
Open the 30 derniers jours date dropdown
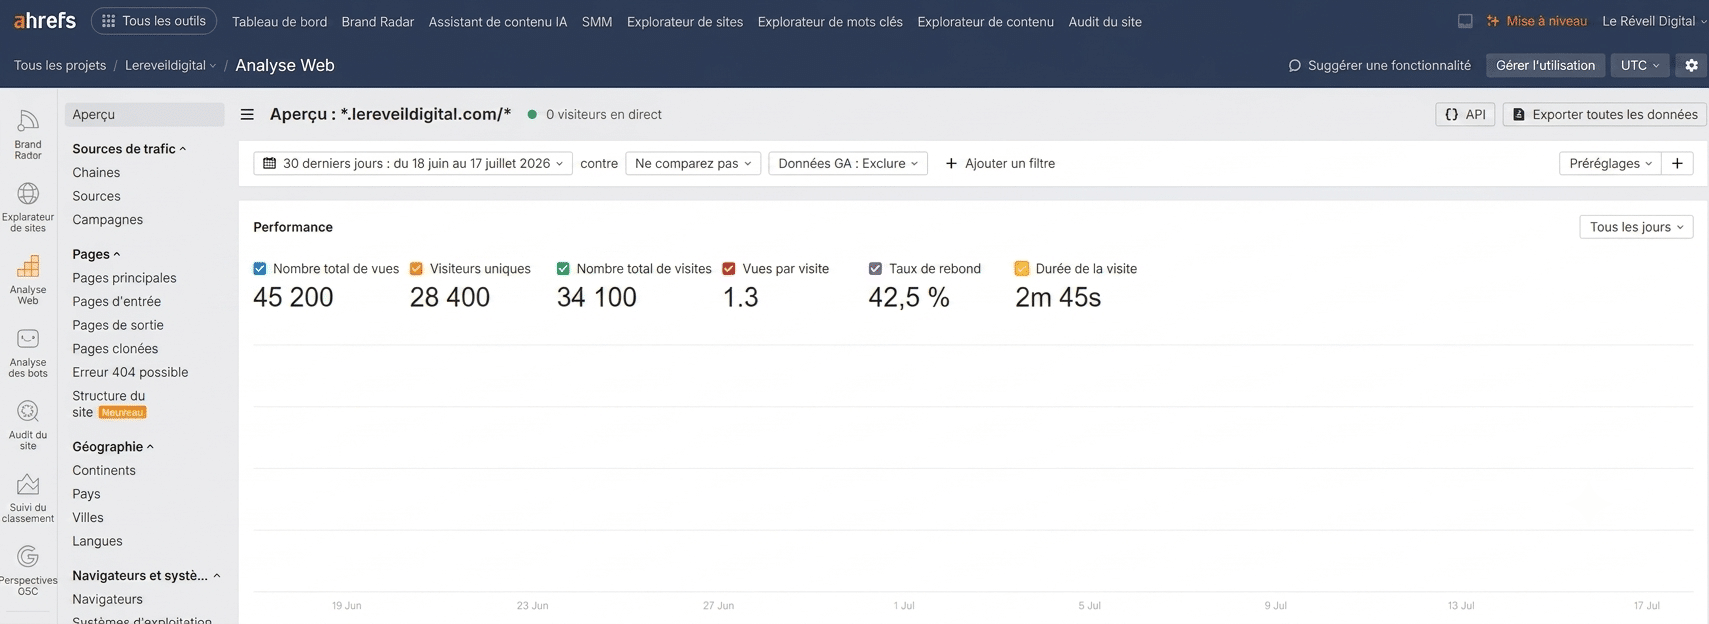click(413, 163)
